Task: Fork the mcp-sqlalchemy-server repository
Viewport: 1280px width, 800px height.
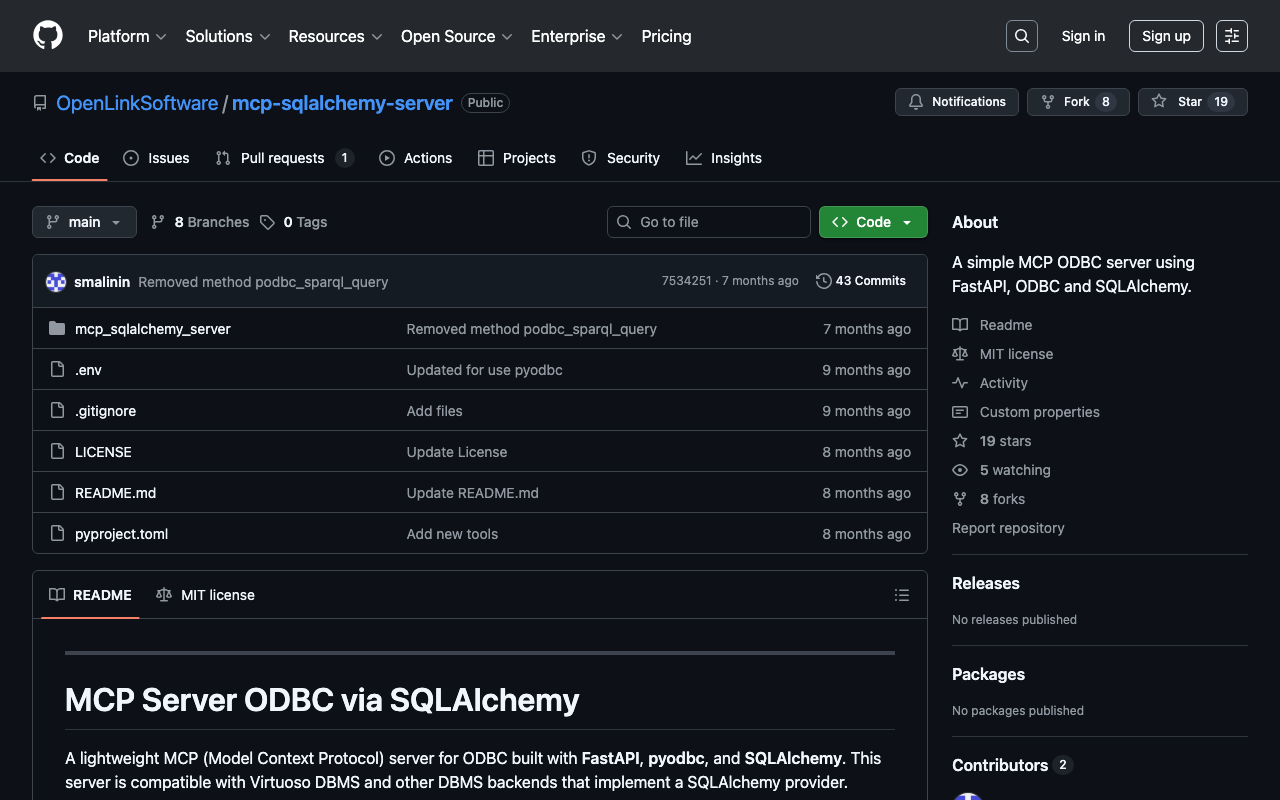Action: (1077, 102)
